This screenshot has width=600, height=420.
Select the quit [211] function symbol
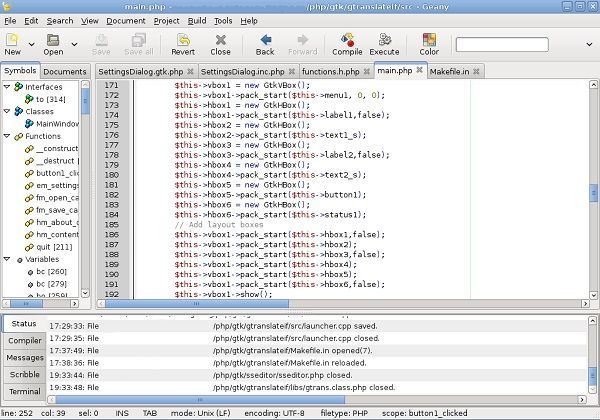[48, 247]
